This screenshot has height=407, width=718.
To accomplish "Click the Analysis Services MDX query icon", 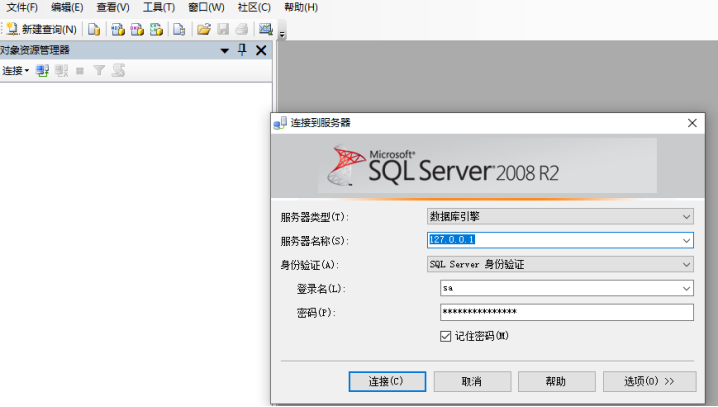I will (118, 29).
